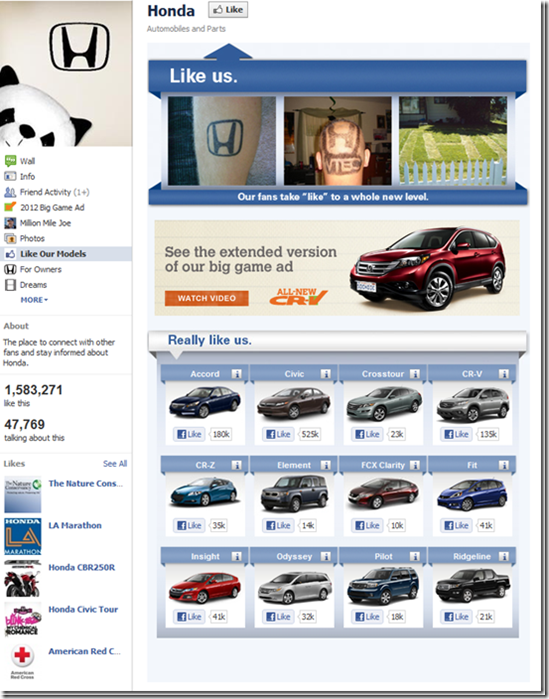Viewport: 549px width, 699px height.
Task: Click the info icon on the Pilot card
Action: click(x=414, y=556)
